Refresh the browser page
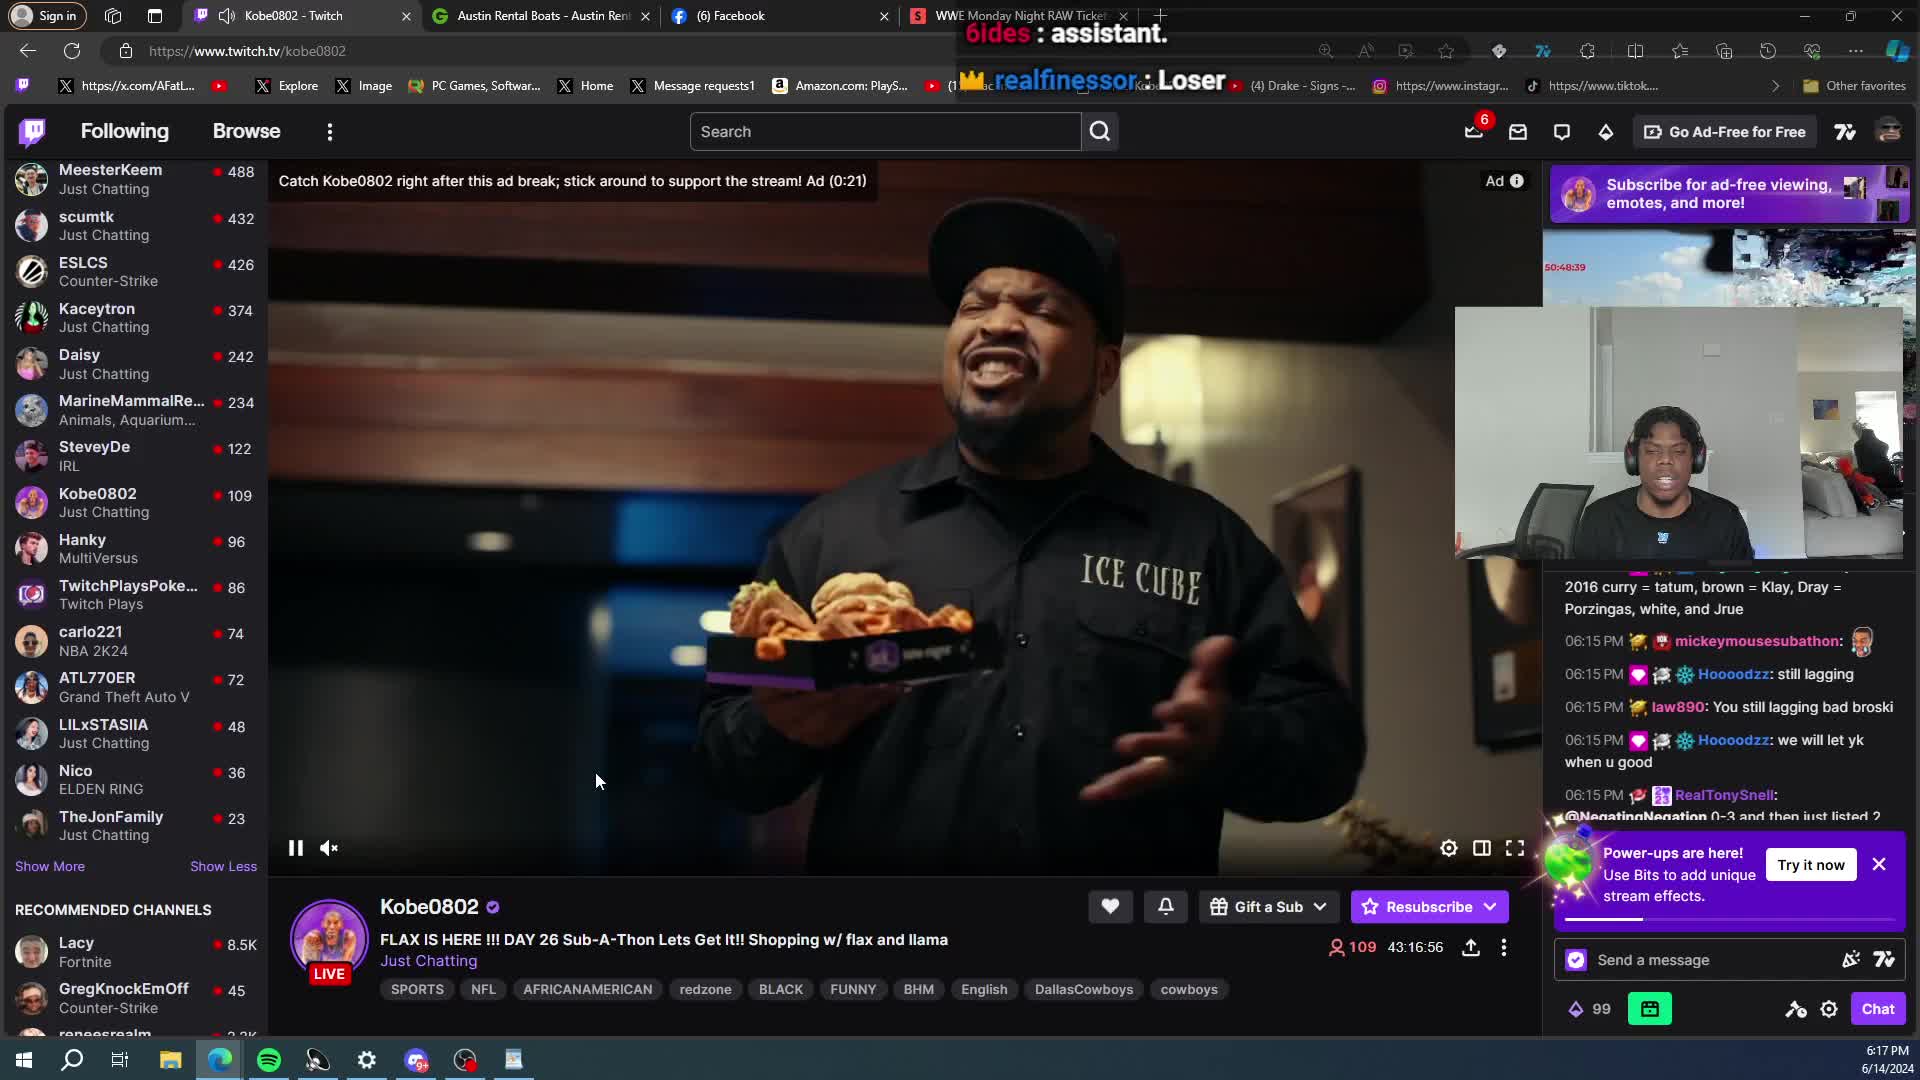This screenshot has height=1080, width=1920. 72,51
